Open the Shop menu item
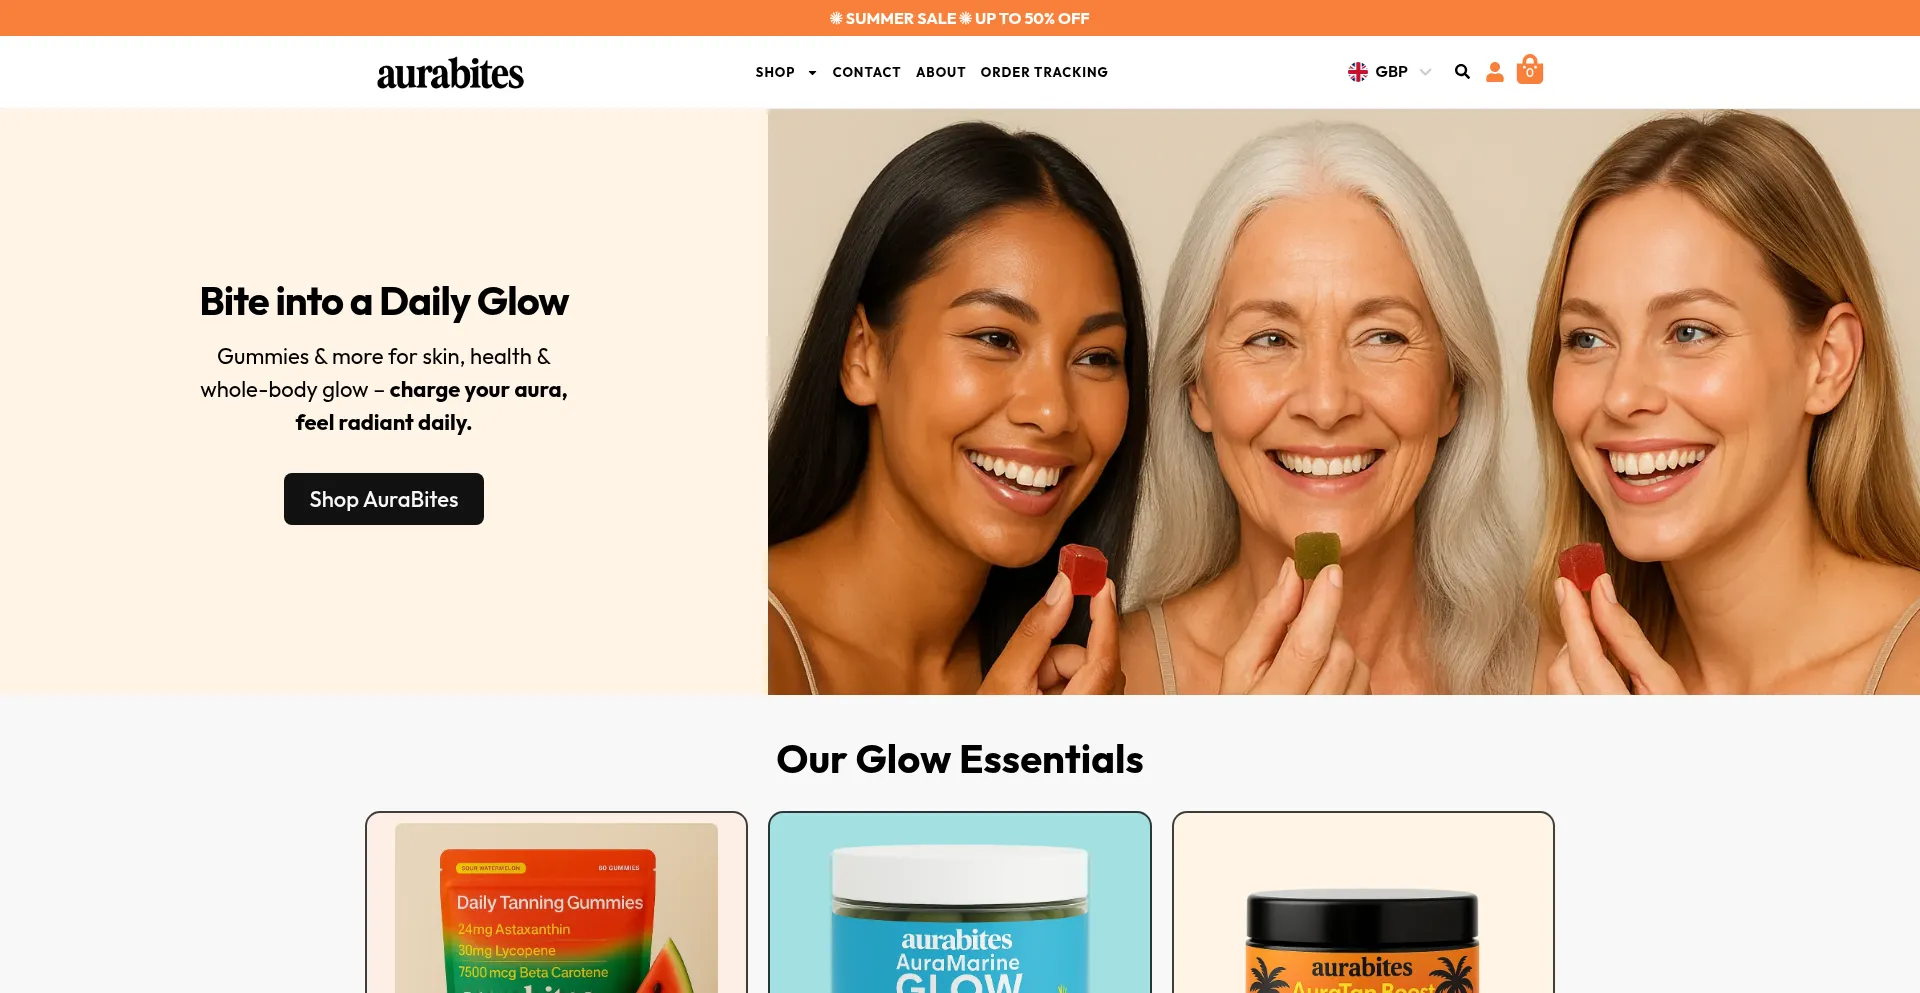Image resolution: width=1920 pixels, height=993 pixels. pyautogui.click(x=775, y=72)
